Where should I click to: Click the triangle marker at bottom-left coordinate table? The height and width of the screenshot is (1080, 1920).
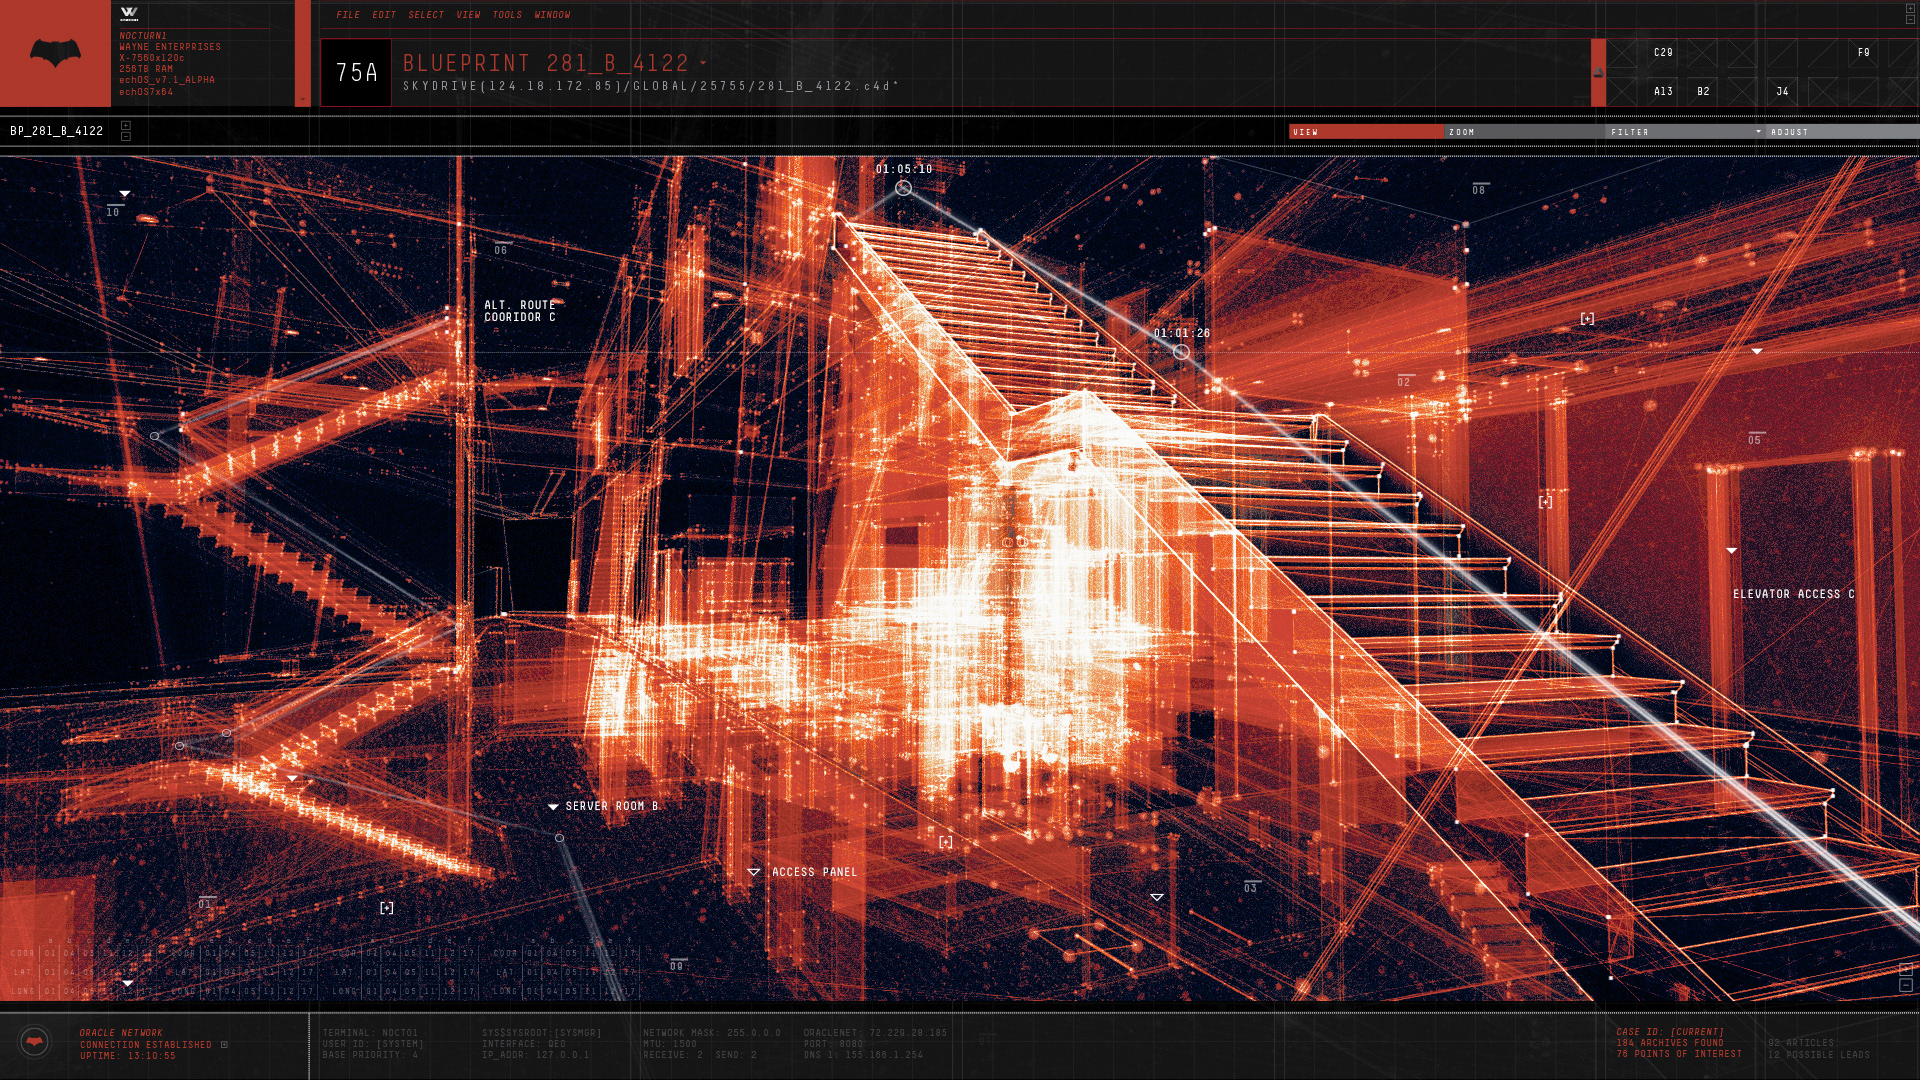pos(128,984)
